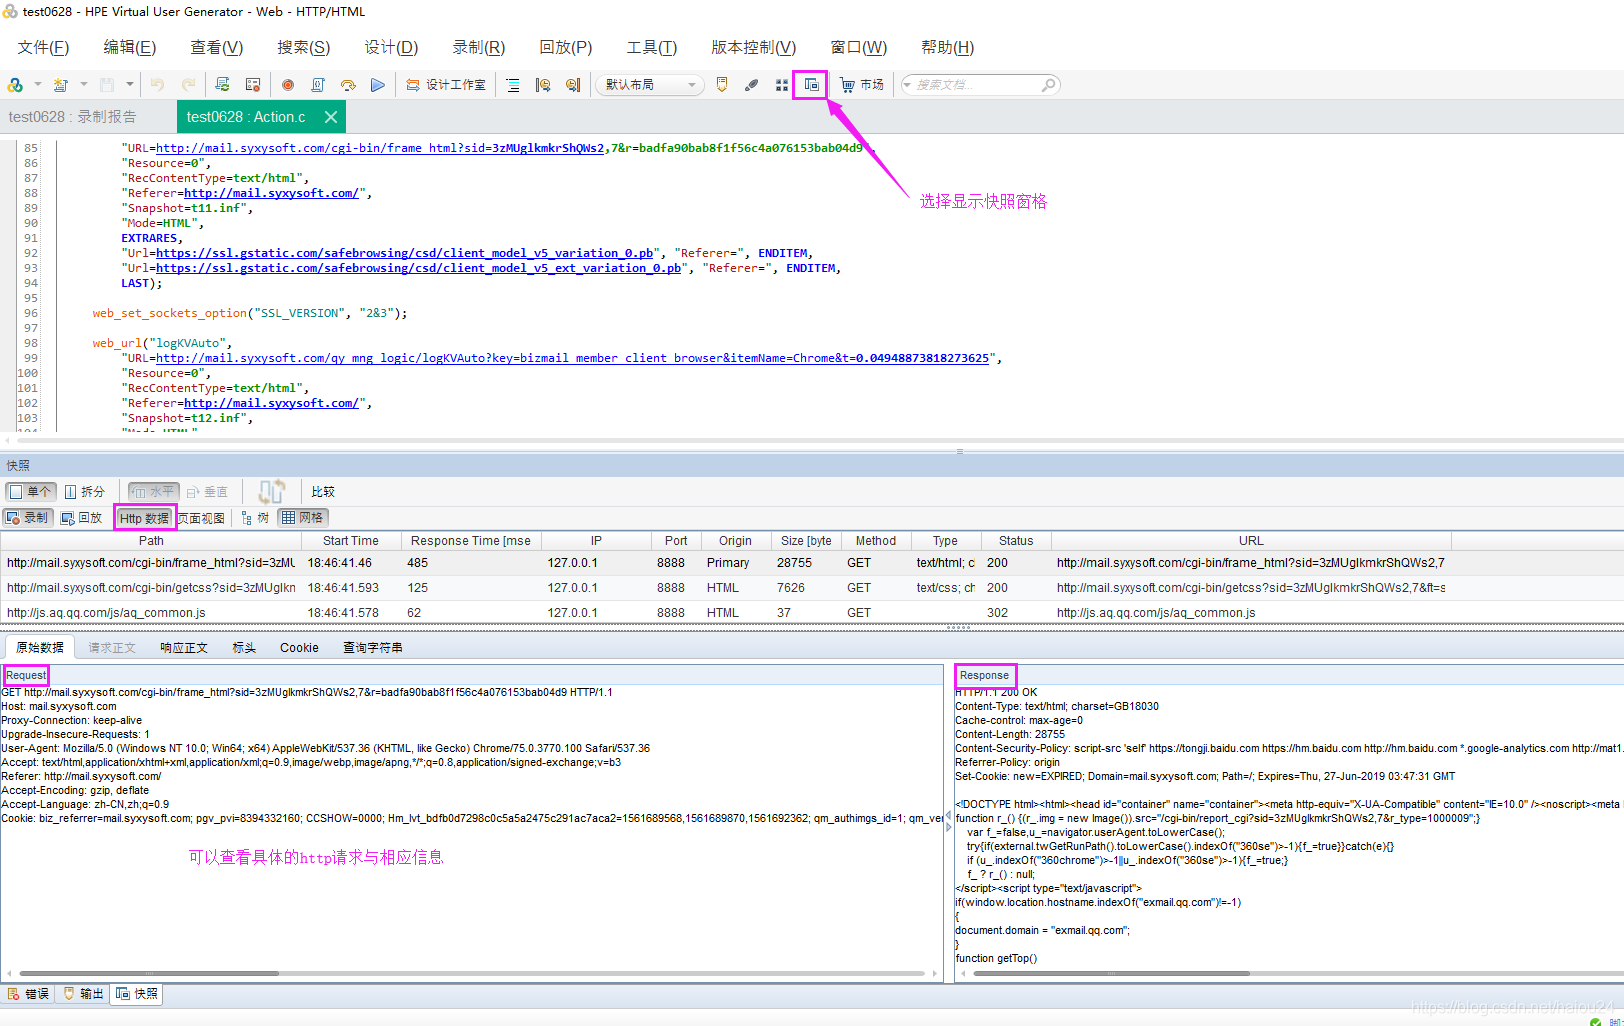This screenshot has width=1624, height=1026.
Task: Switch to Tree (树) view
Action: (255, 518)
